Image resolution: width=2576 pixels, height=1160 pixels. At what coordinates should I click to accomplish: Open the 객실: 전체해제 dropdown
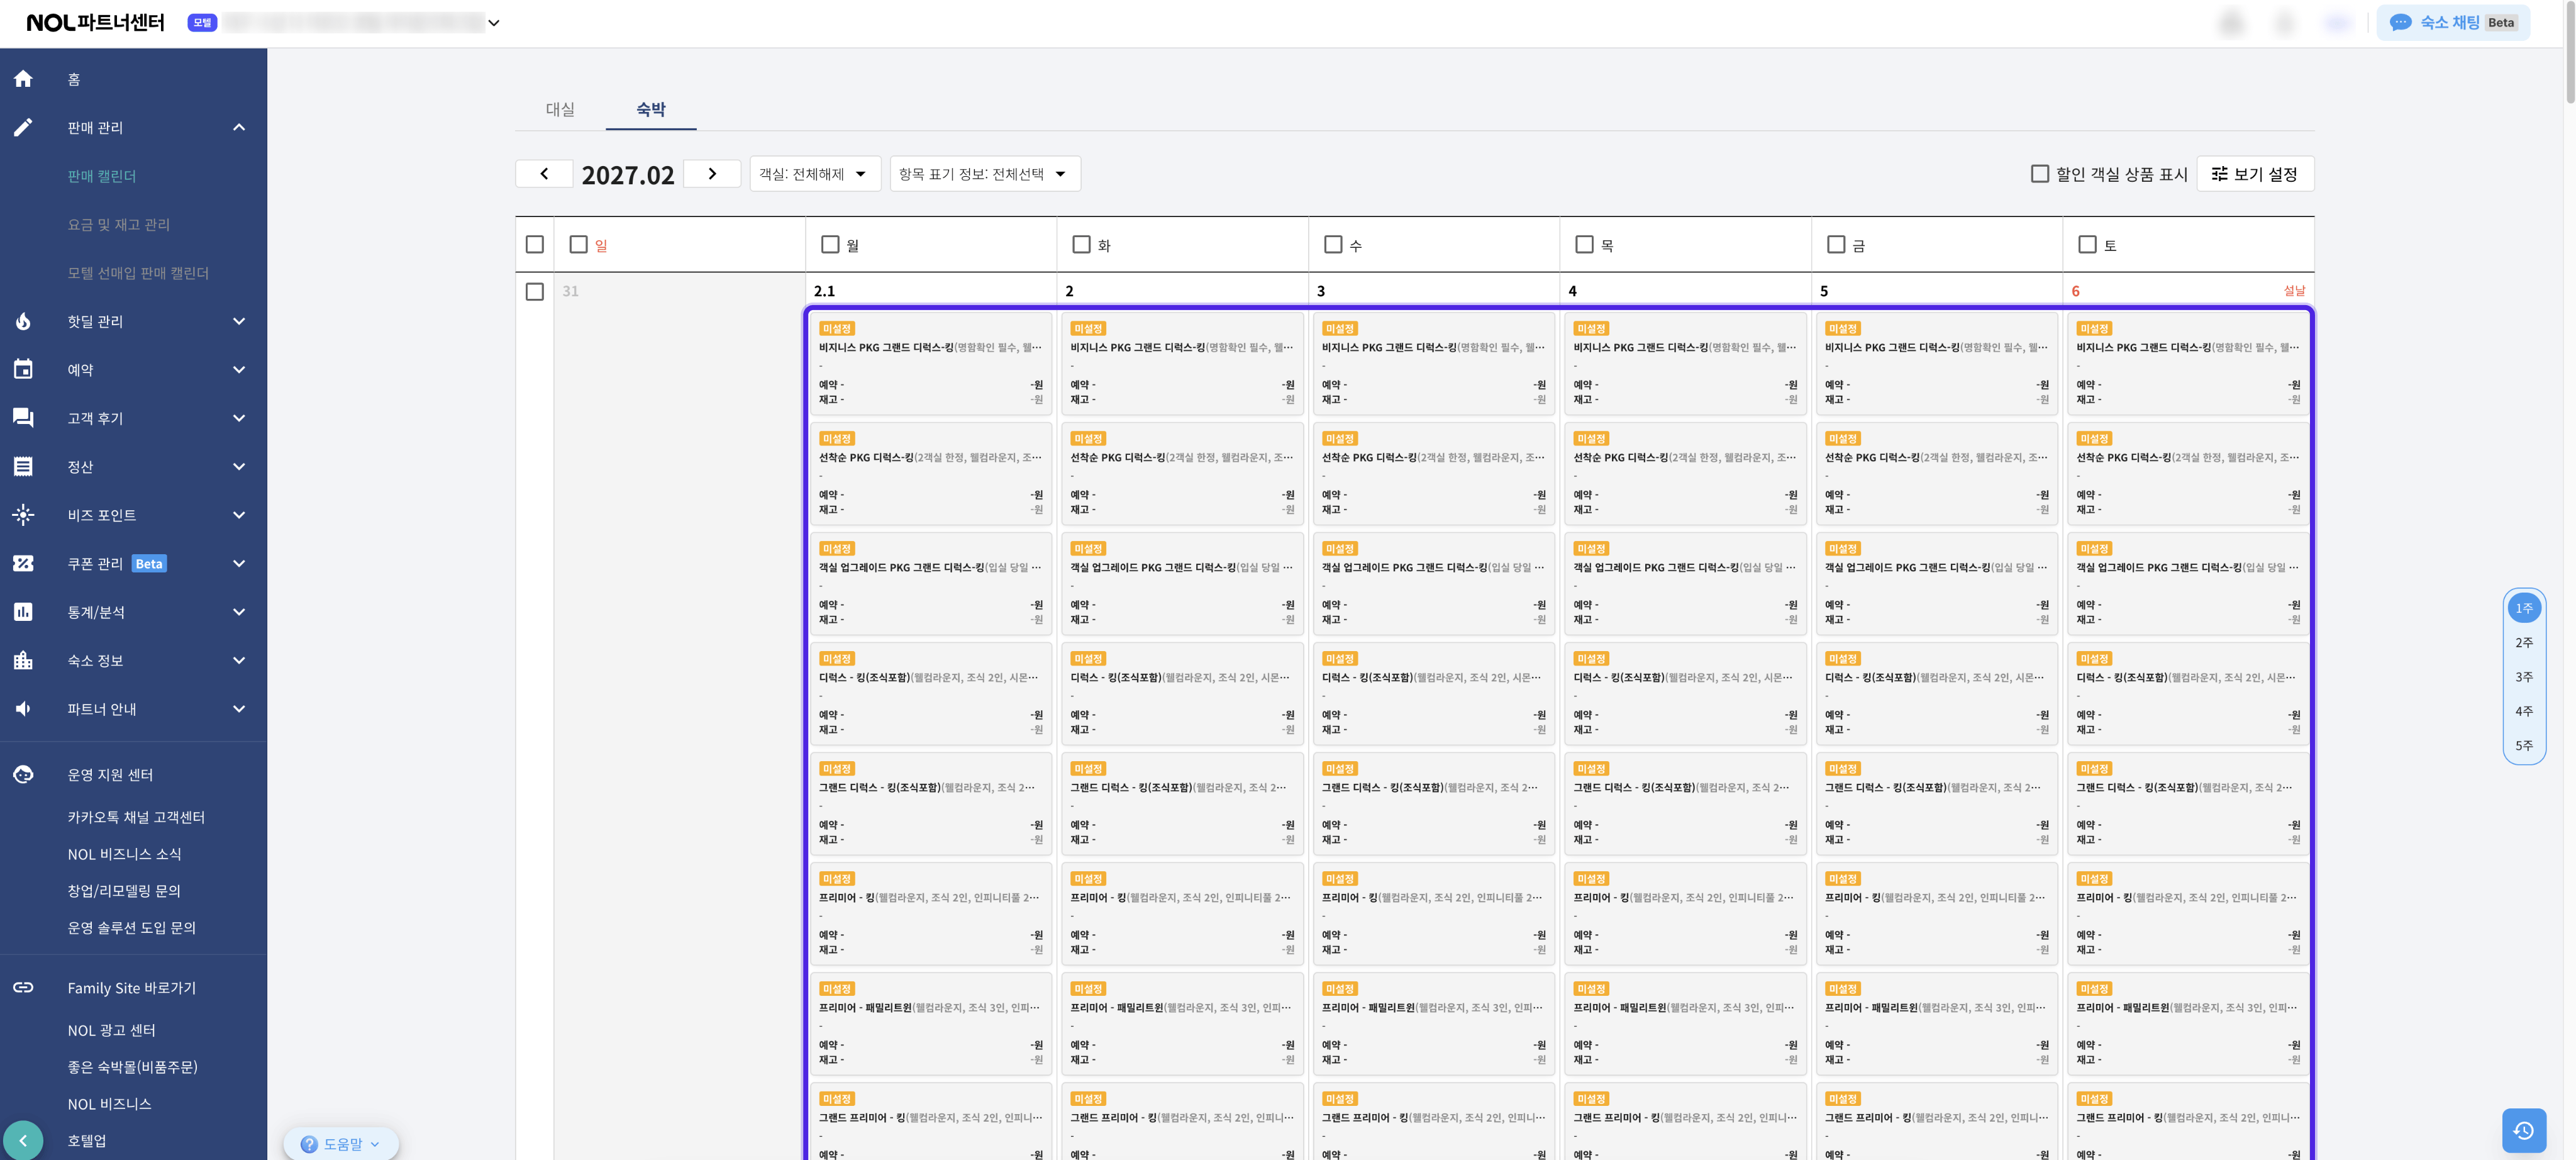tap(815, 174)
